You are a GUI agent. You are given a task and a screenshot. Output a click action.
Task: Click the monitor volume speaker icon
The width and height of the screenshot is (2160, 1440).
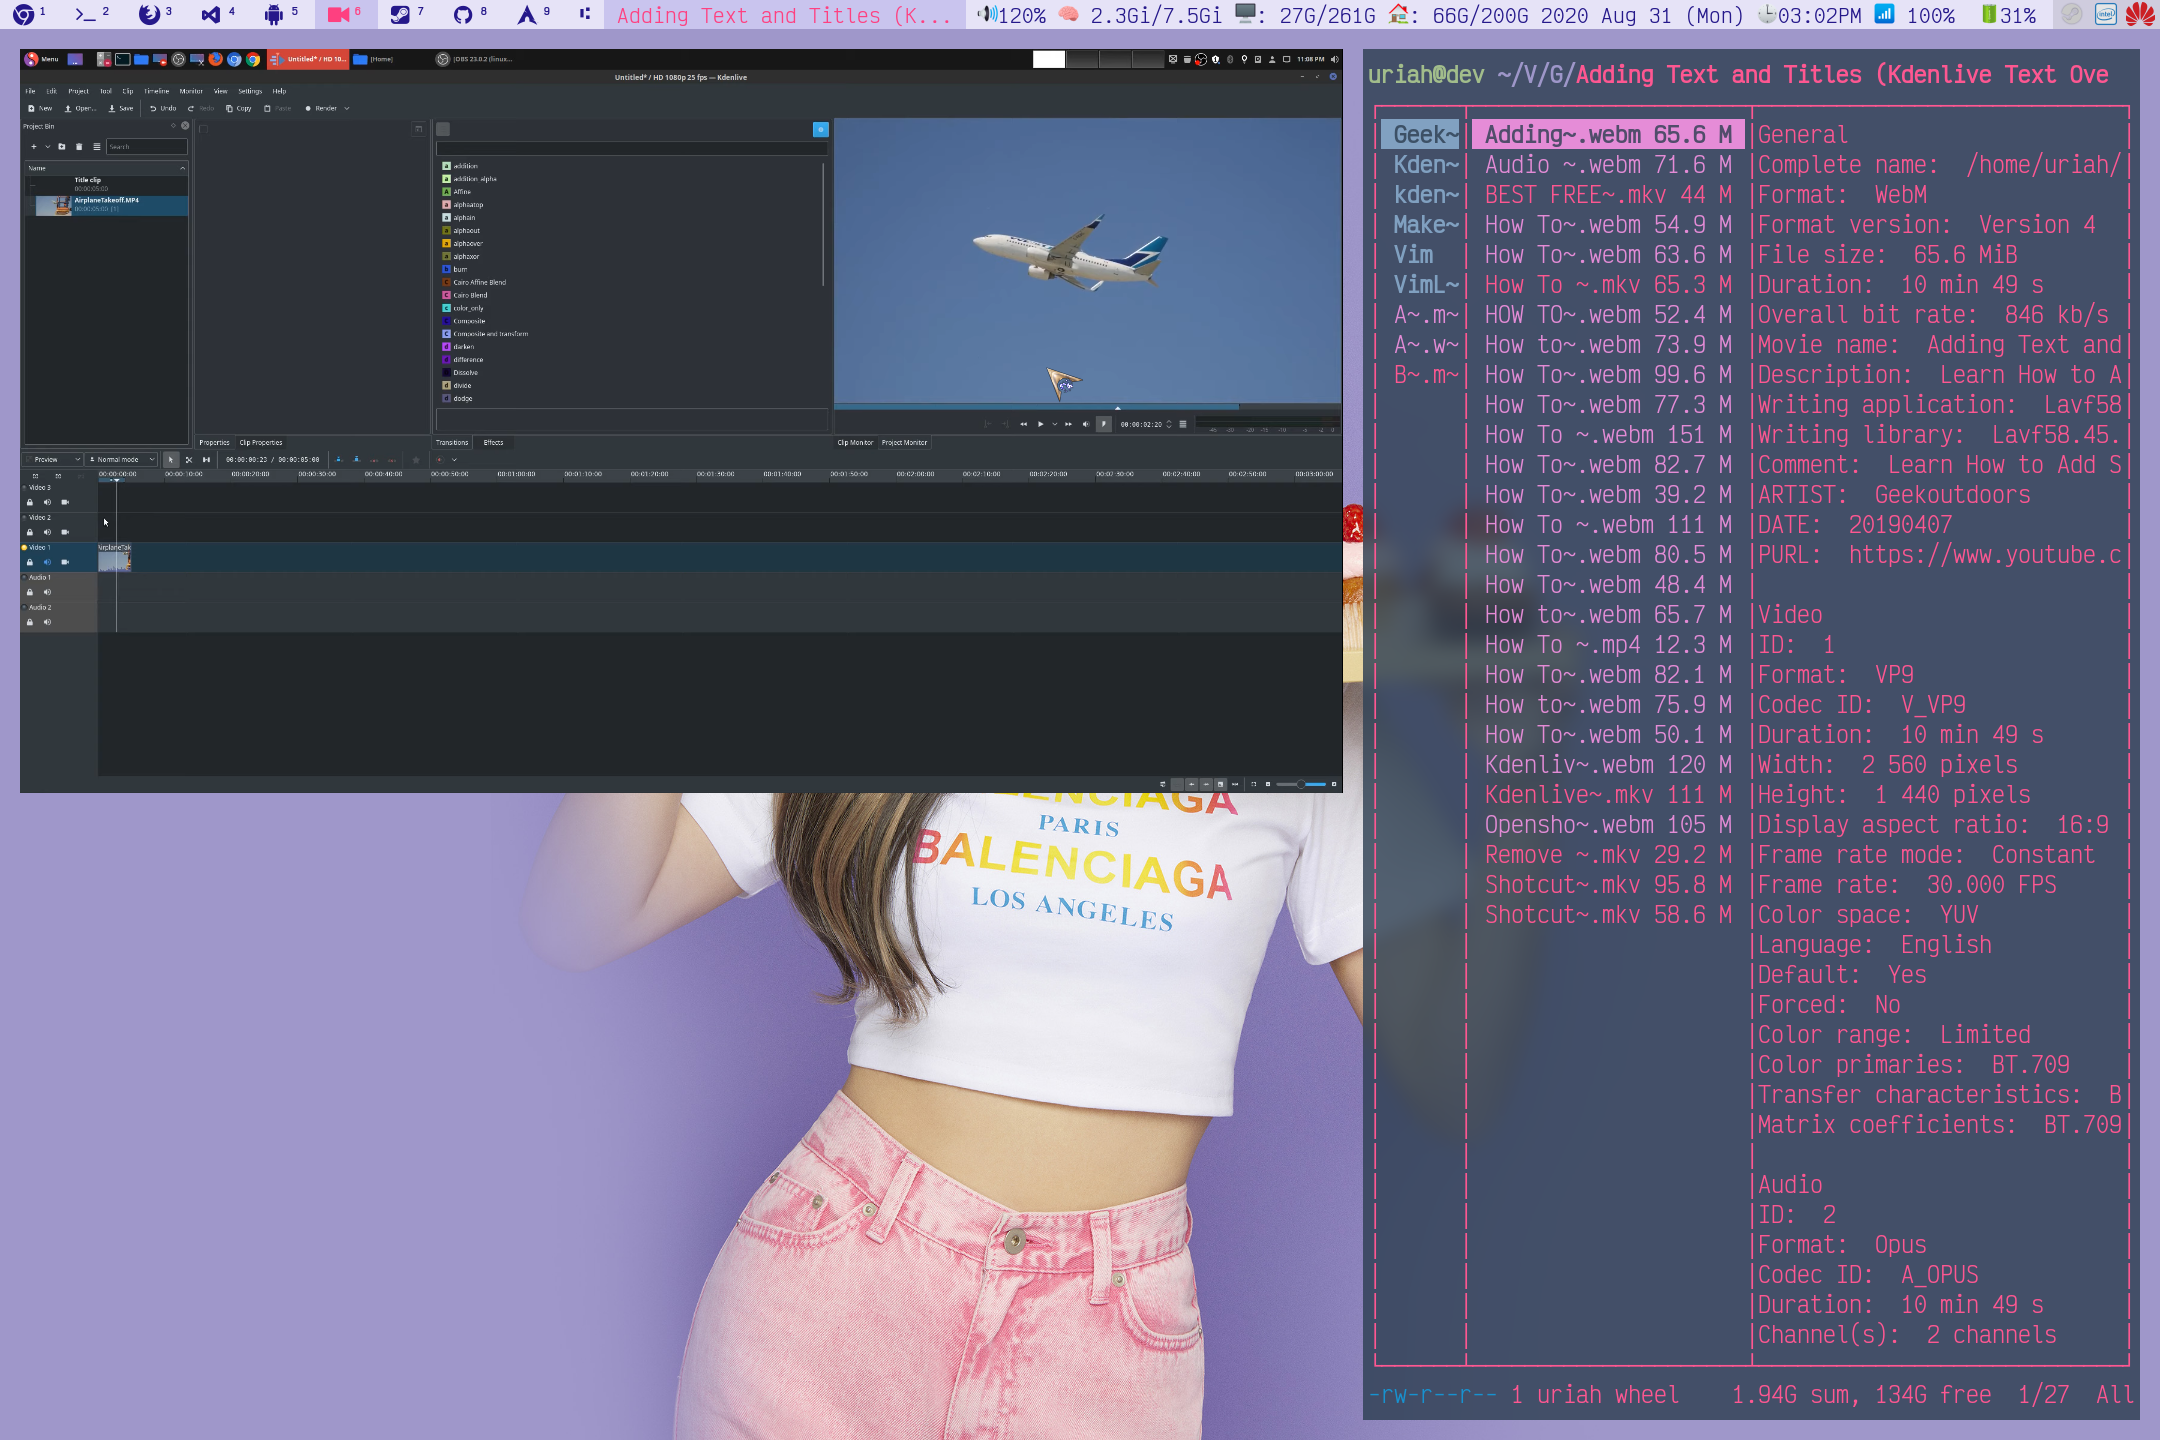point(1086,424)
